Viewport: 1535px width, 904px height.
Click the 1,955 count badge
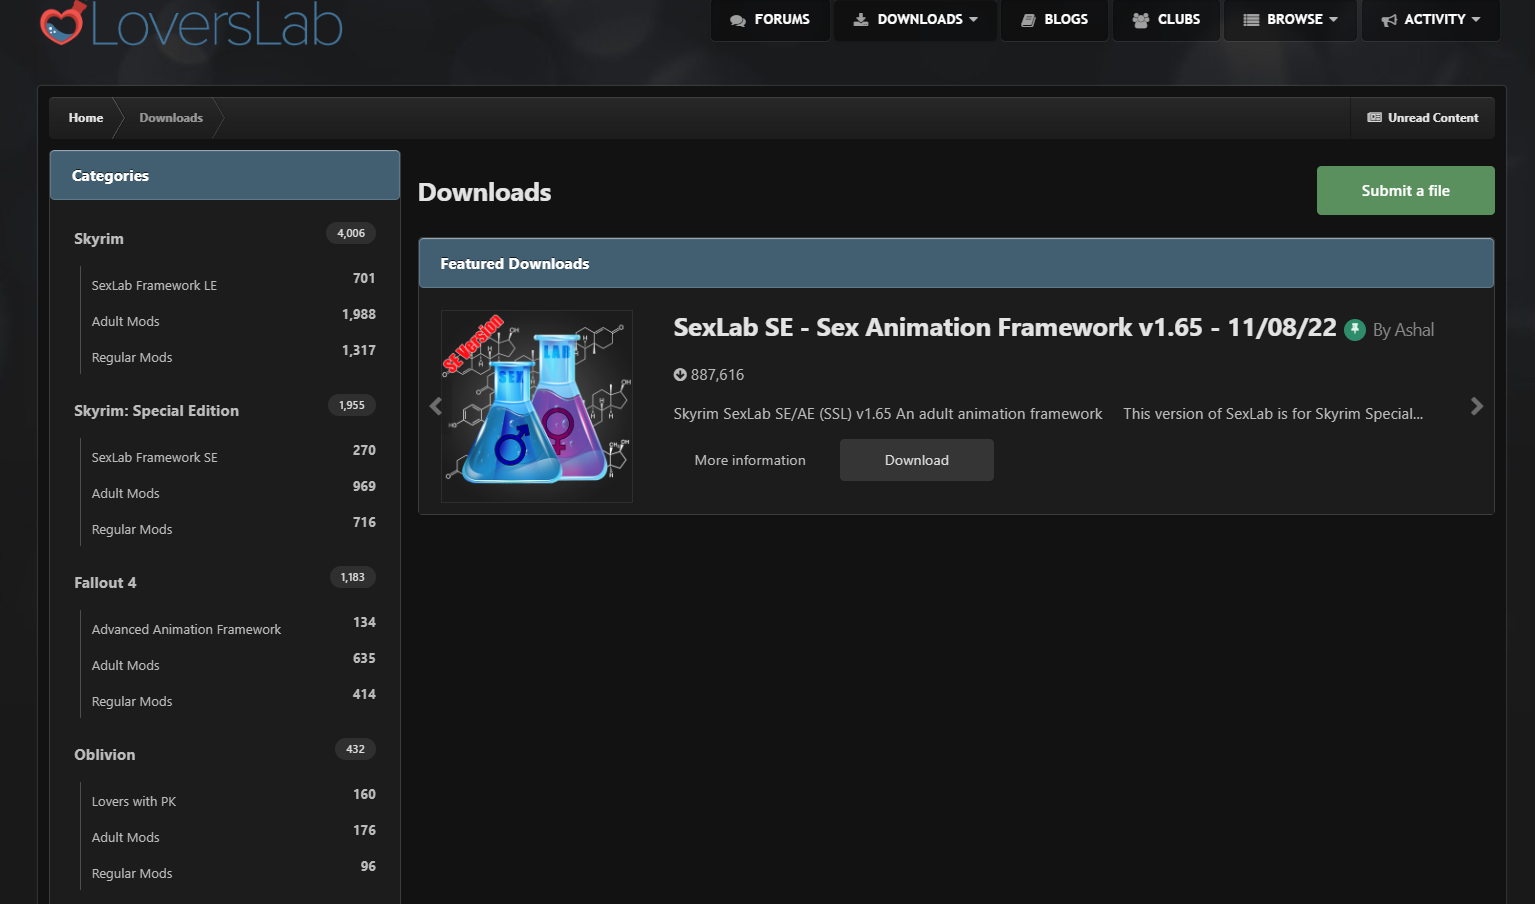click(352, 405)
